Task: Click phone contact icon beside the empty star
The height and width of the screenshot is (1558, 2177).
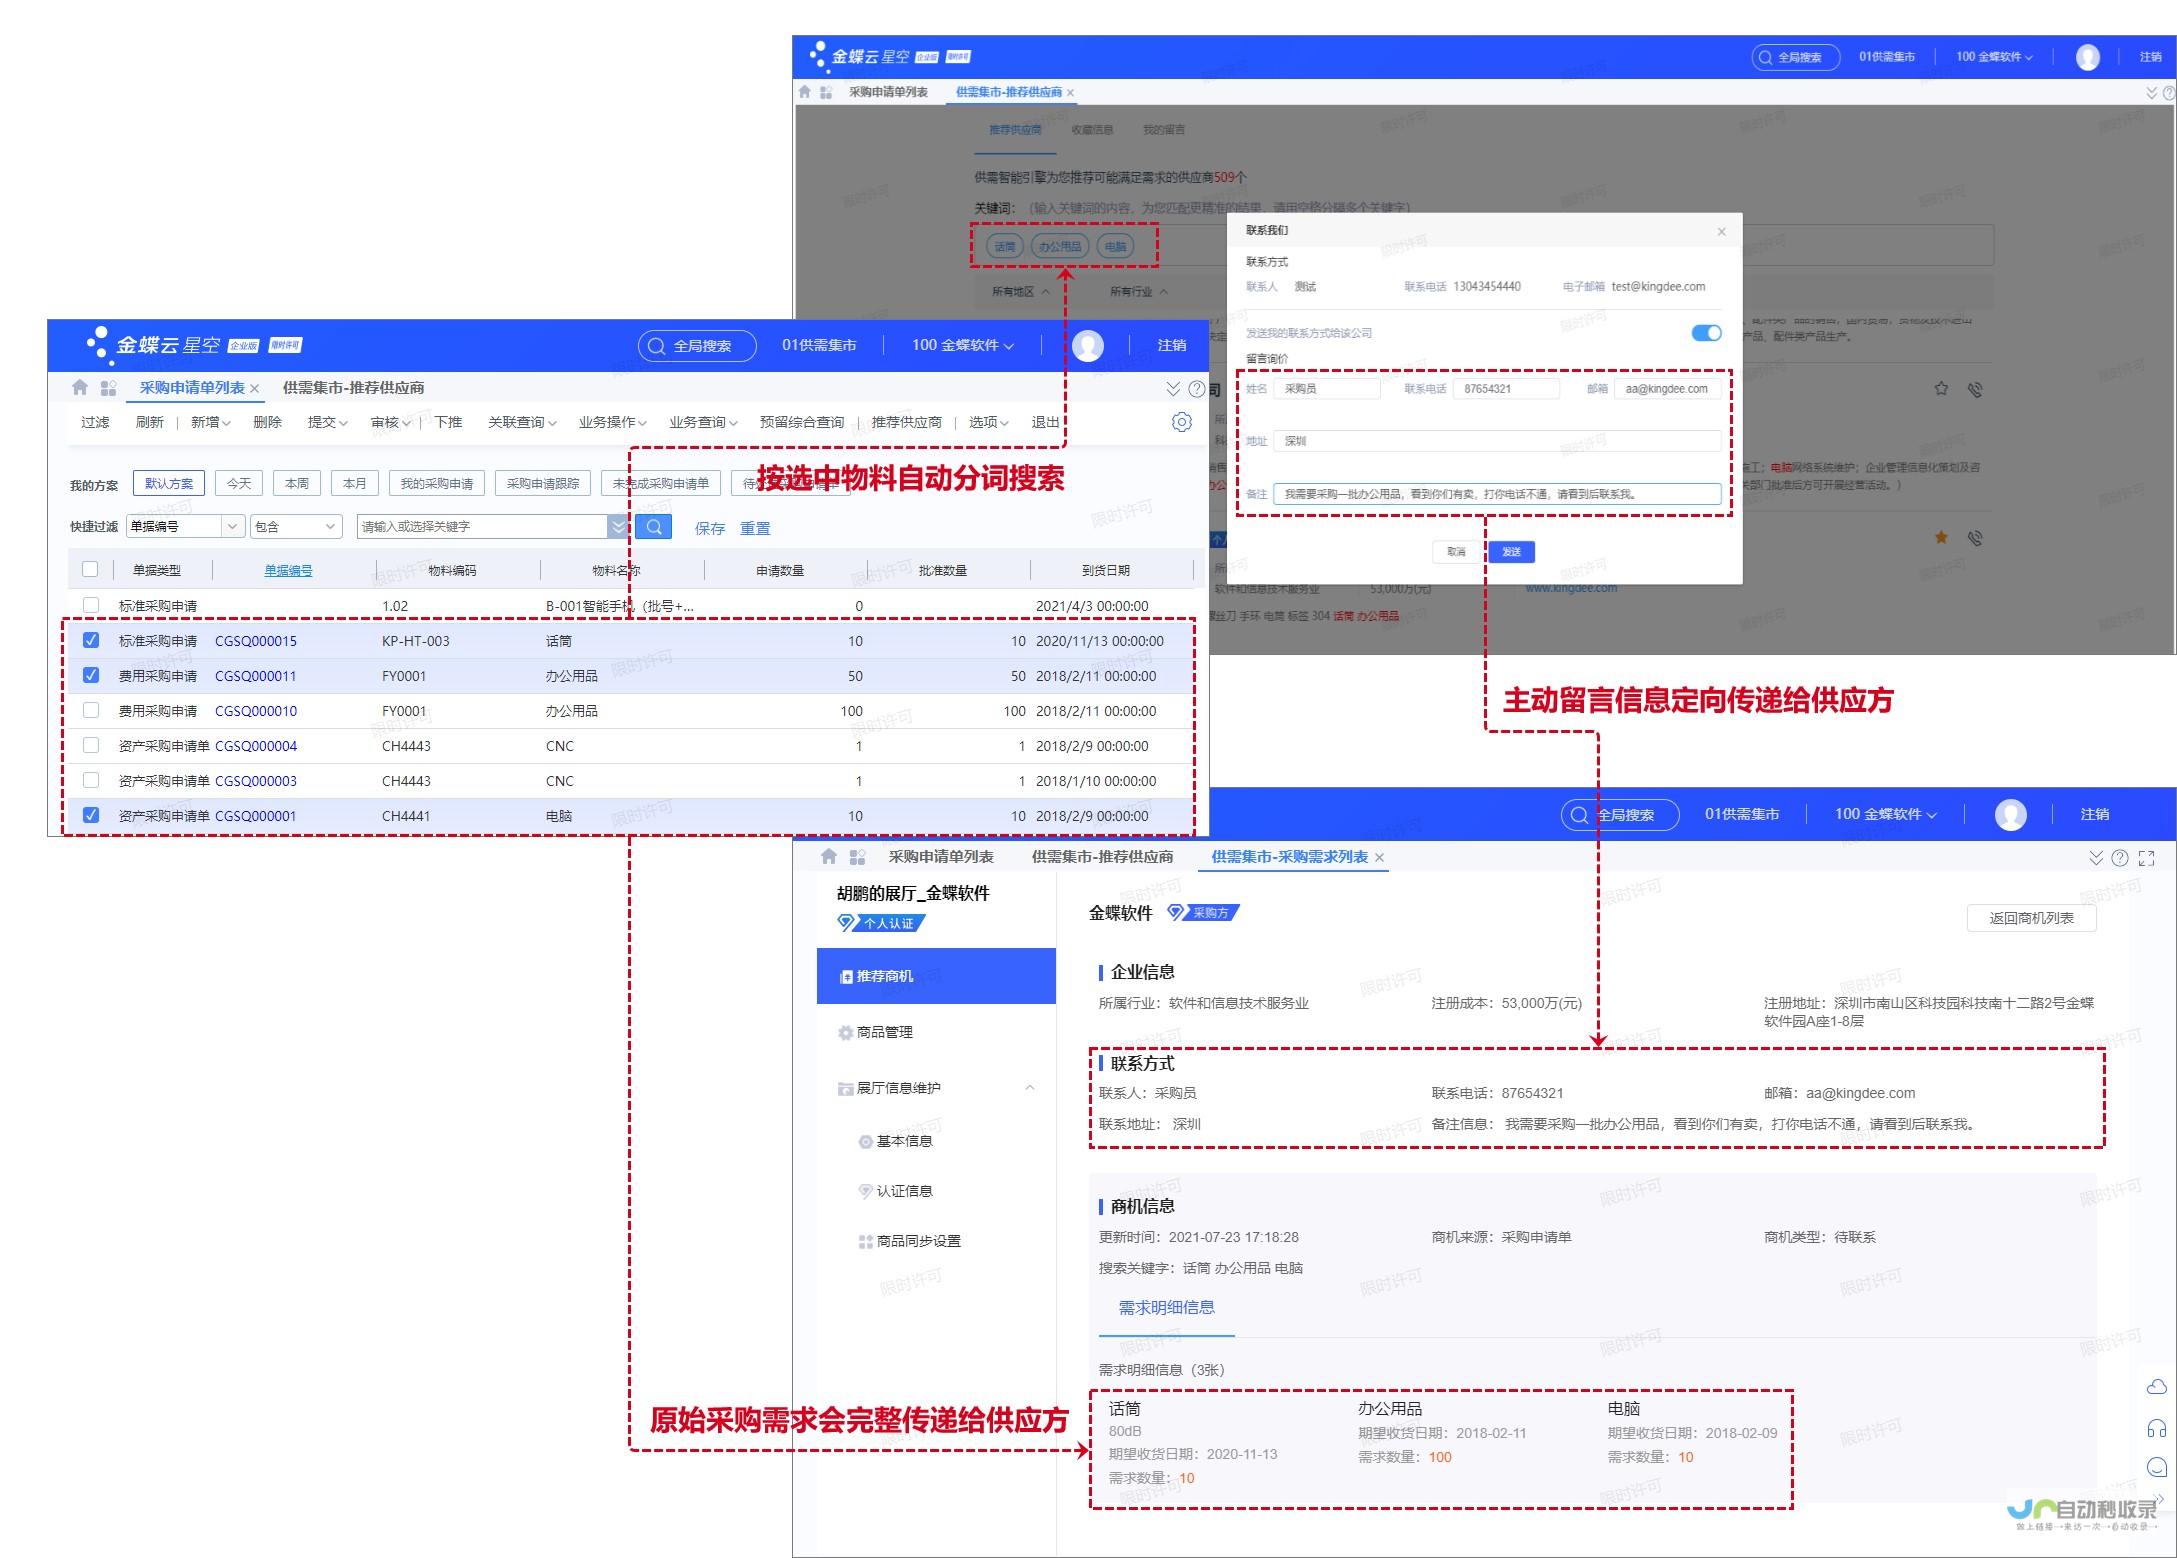Action: [1975, 389]
